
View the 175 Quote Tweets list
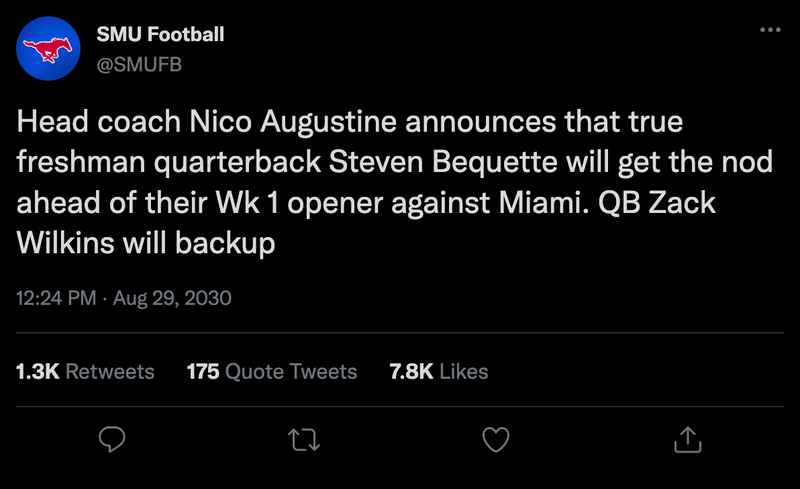pos(272,372)
